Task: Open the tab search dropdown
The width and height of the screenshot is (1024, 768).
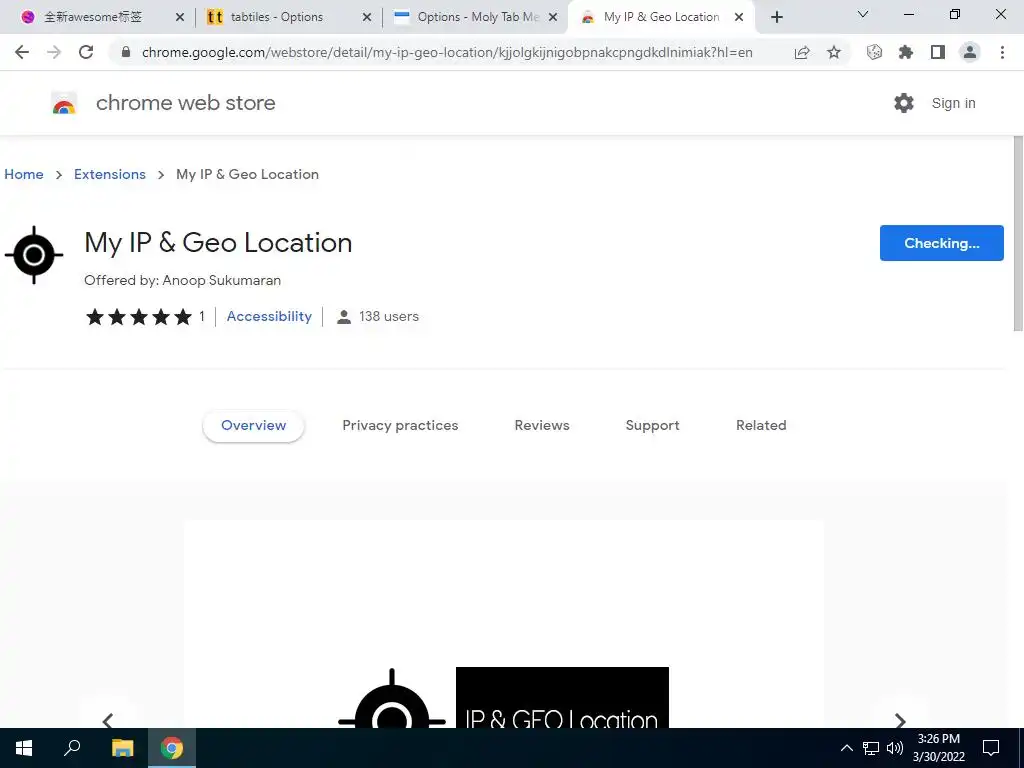Action: tap(863, 14)
